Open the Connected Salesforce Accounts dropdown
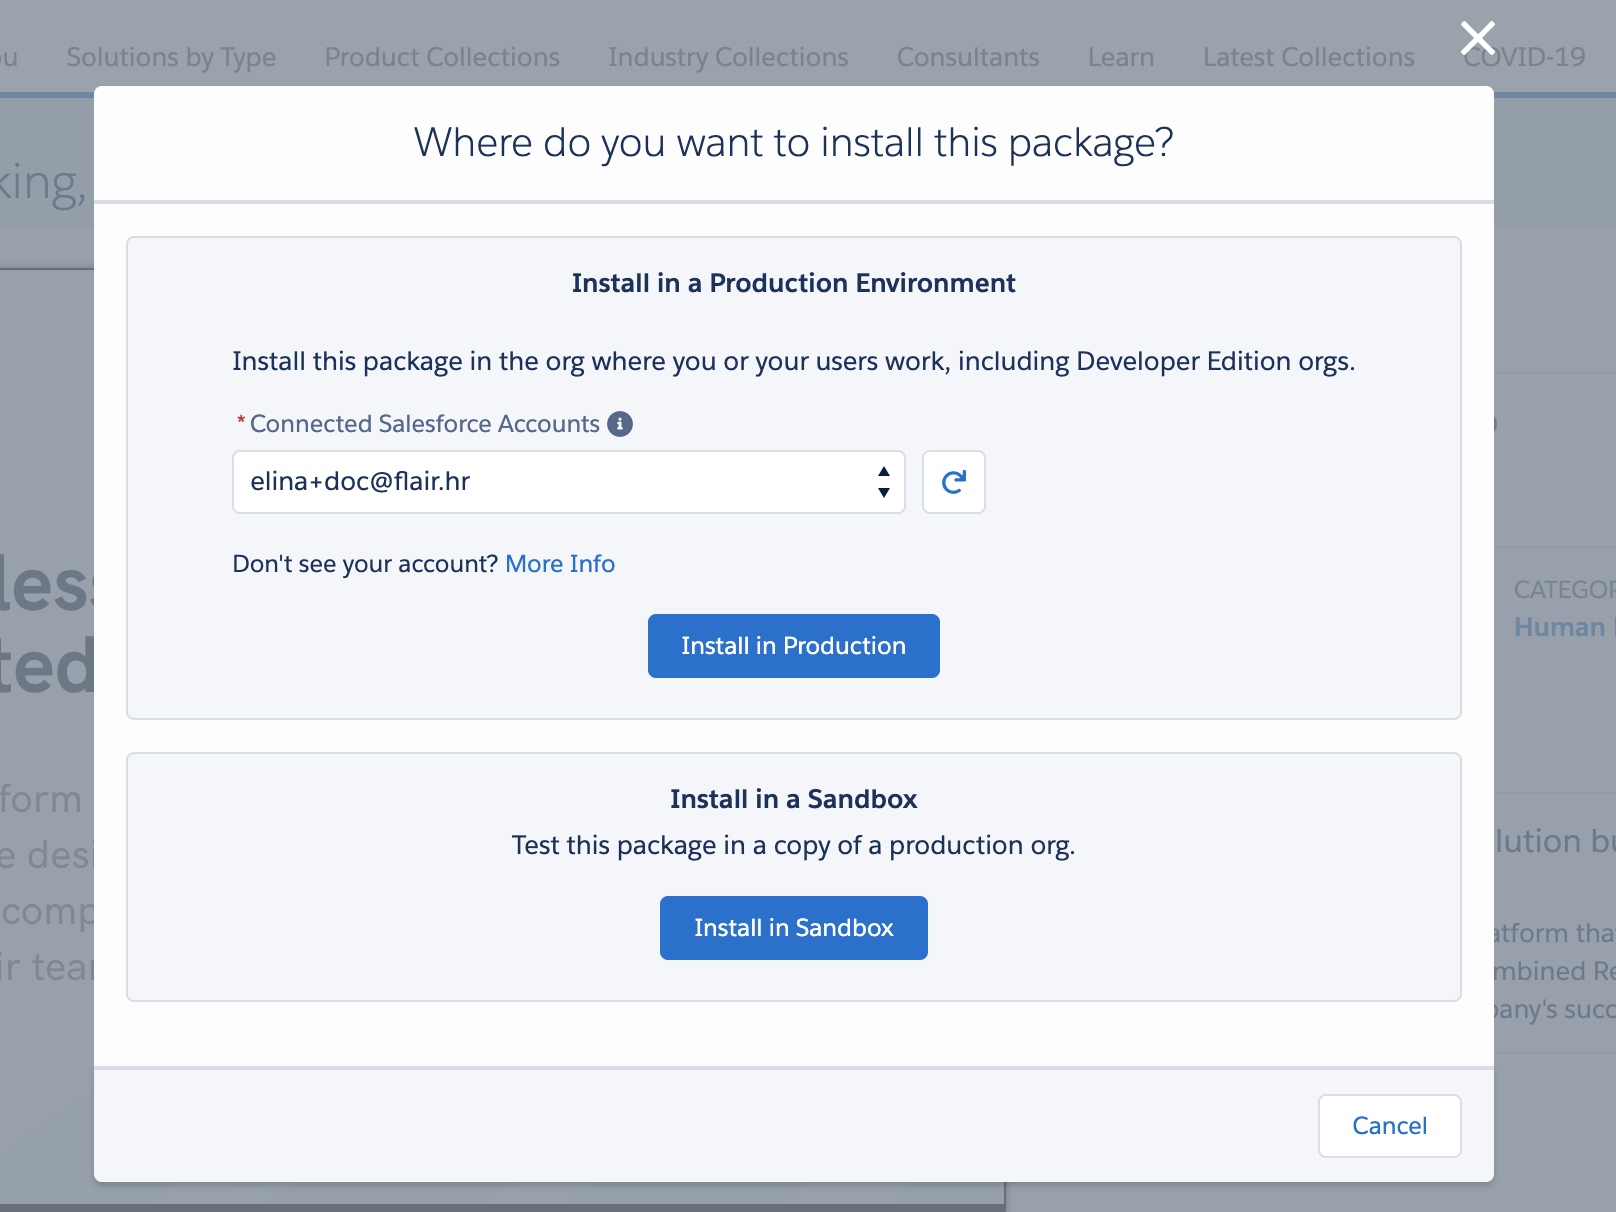Viewport: 1616px width, 1212px height. [x=568, y=482]
